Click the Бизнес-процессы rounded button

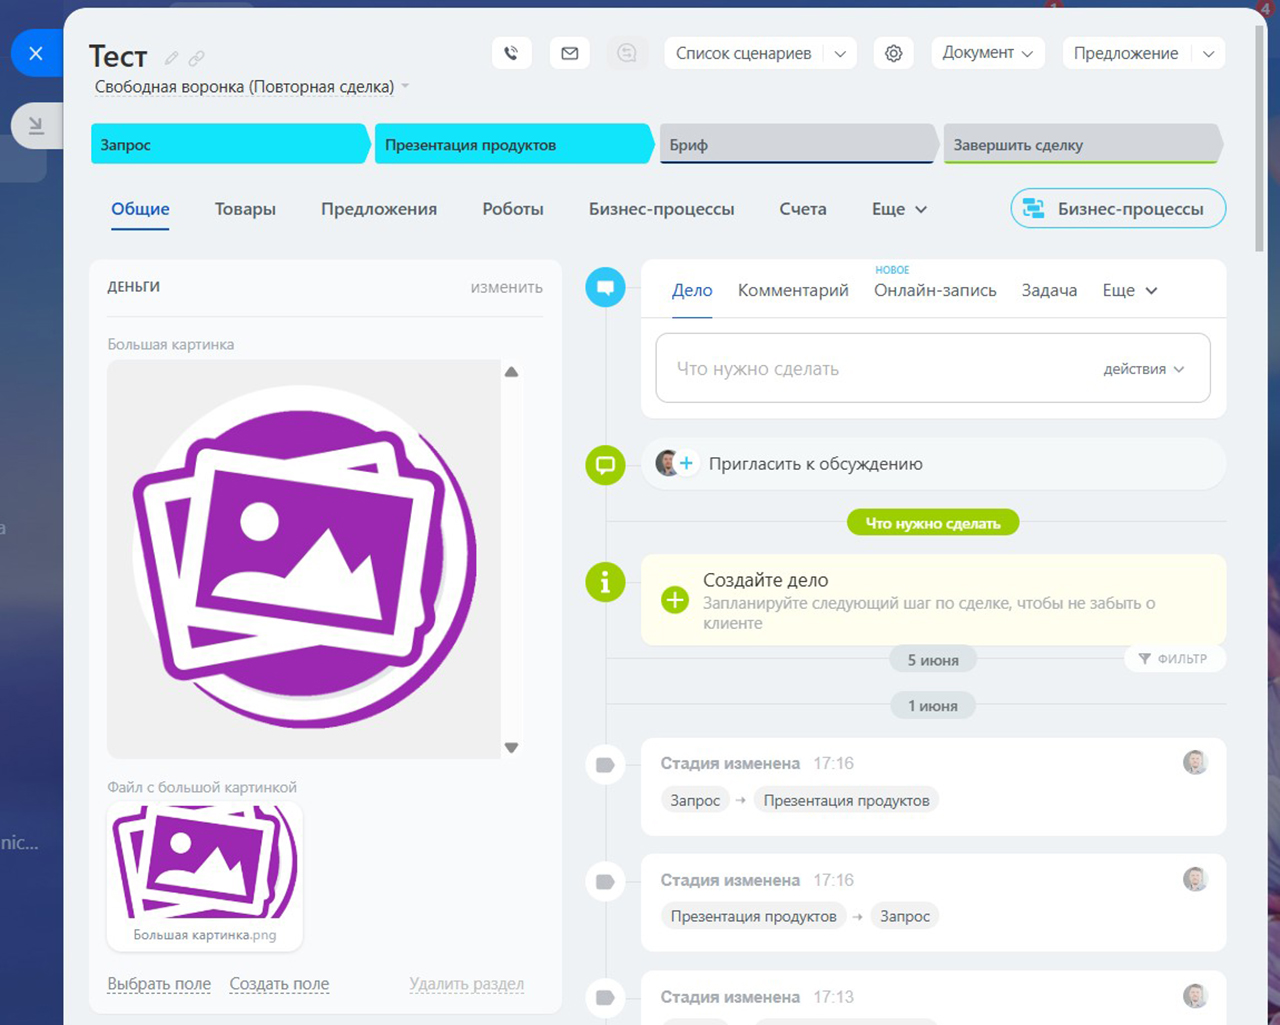(1117, 209)
